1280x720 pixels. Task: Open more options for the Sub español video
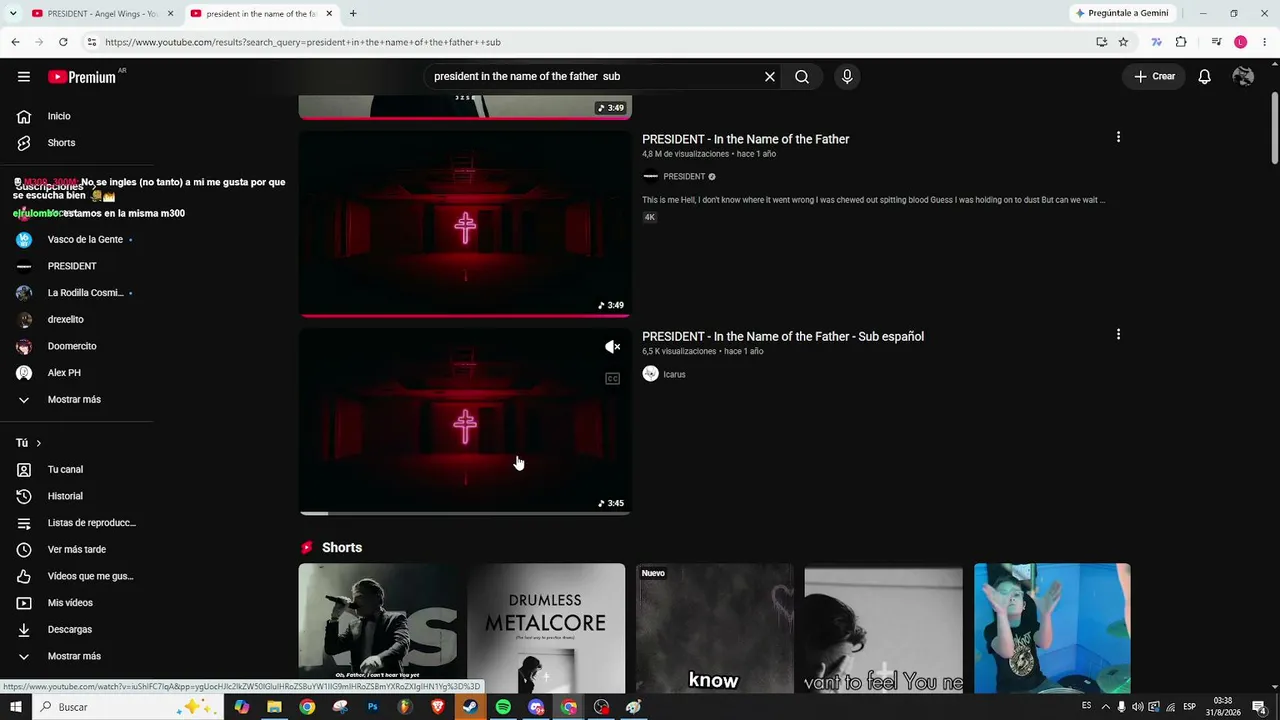1118,335
